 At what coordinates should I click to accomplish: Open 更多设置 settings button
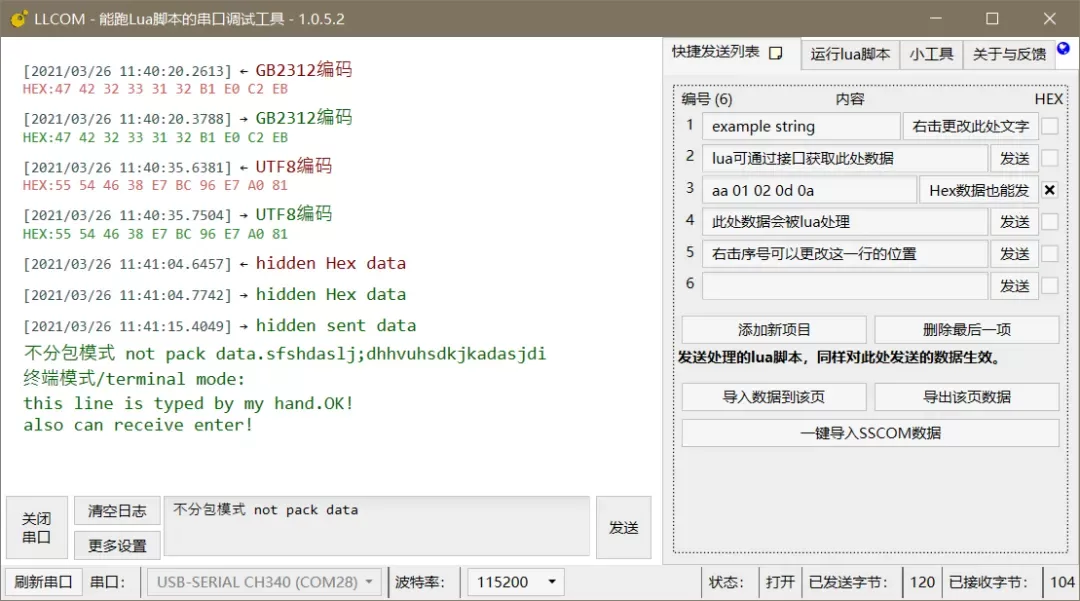coord(117,546)
